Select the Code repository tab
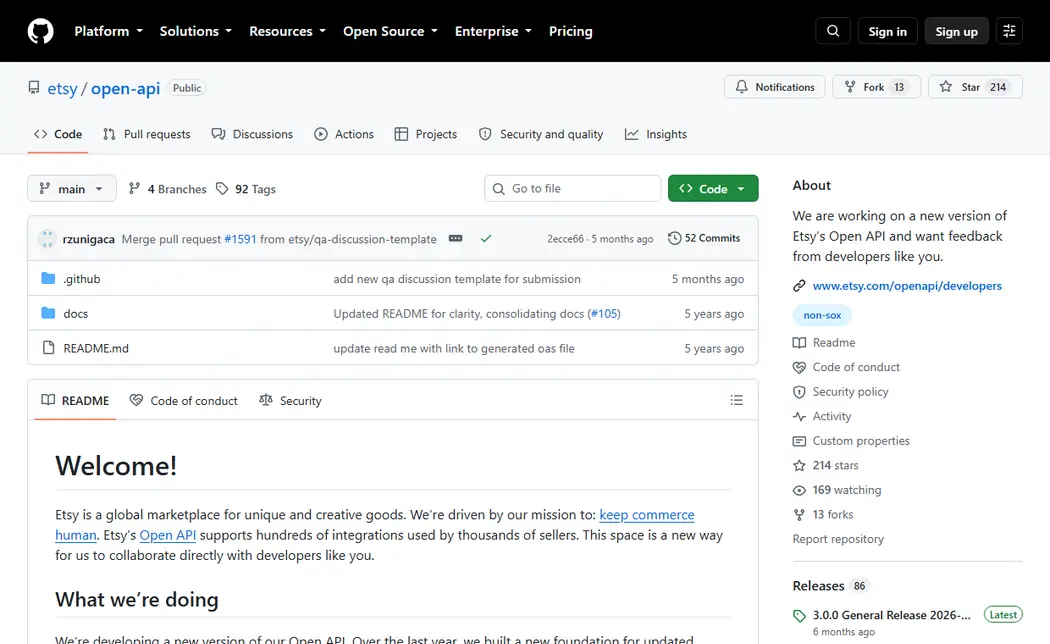Image resolution: width=1050 pixels, height=644 pixels. coord(58,134)
